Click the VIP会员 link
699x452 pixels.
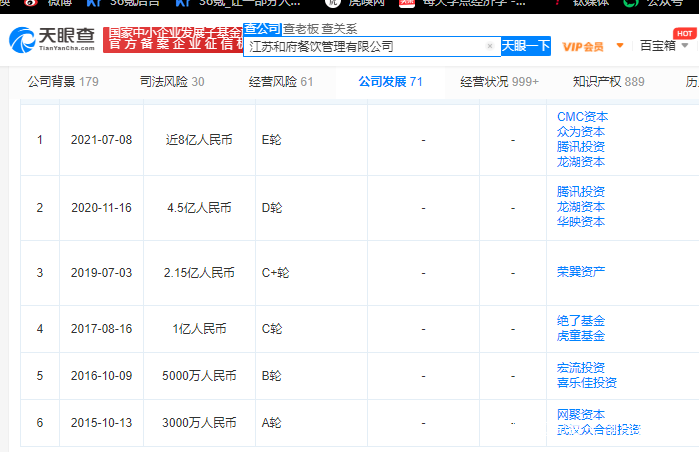(x=583, y=46)
